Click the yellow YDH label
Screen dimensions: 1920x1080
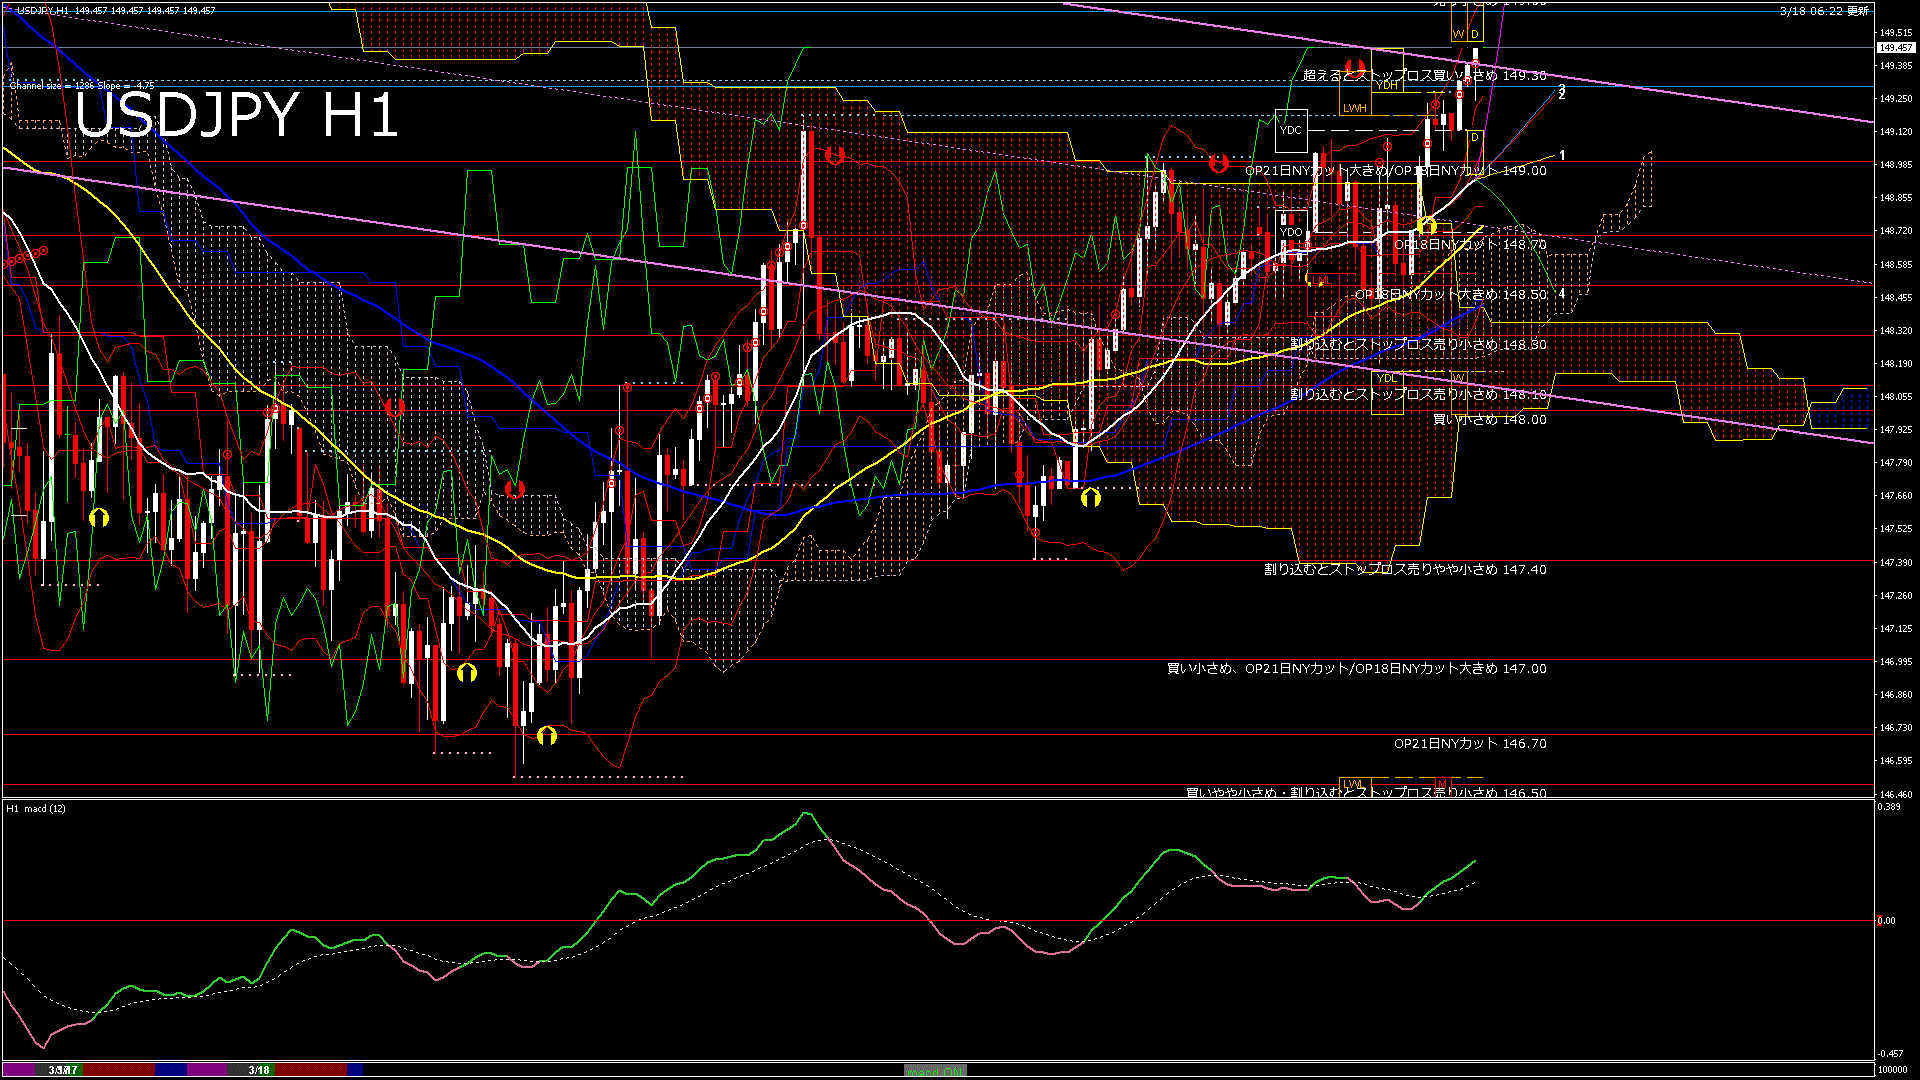pyautogui.click(x=1387, y=85)
